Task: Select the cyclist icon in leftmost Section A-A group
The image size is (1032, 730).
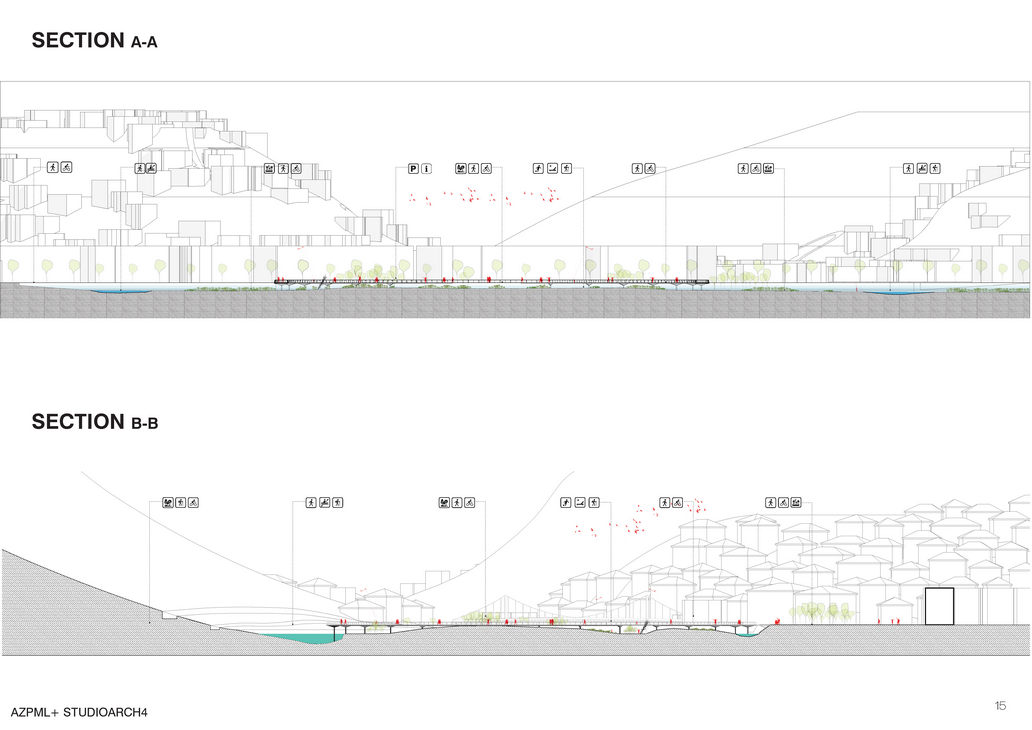Action: (x=66, y=168)
